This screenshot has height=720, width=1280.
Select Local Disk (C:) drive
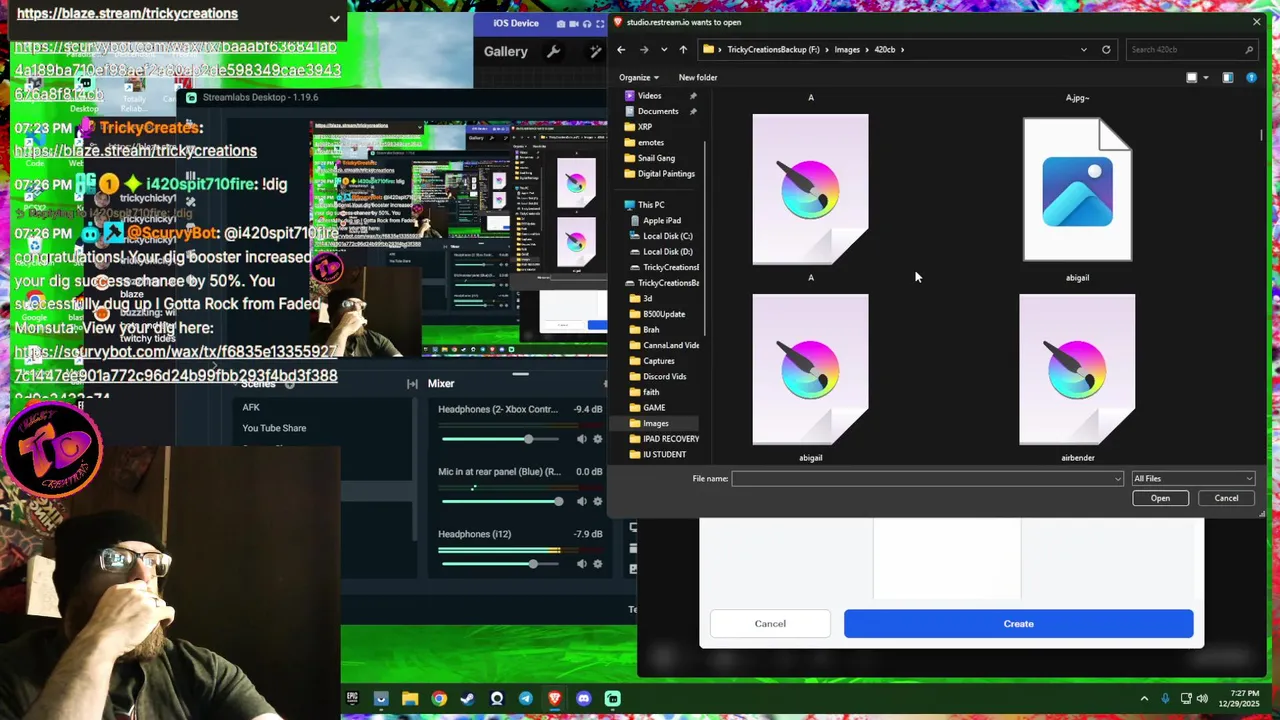click(x=667, y=236)
